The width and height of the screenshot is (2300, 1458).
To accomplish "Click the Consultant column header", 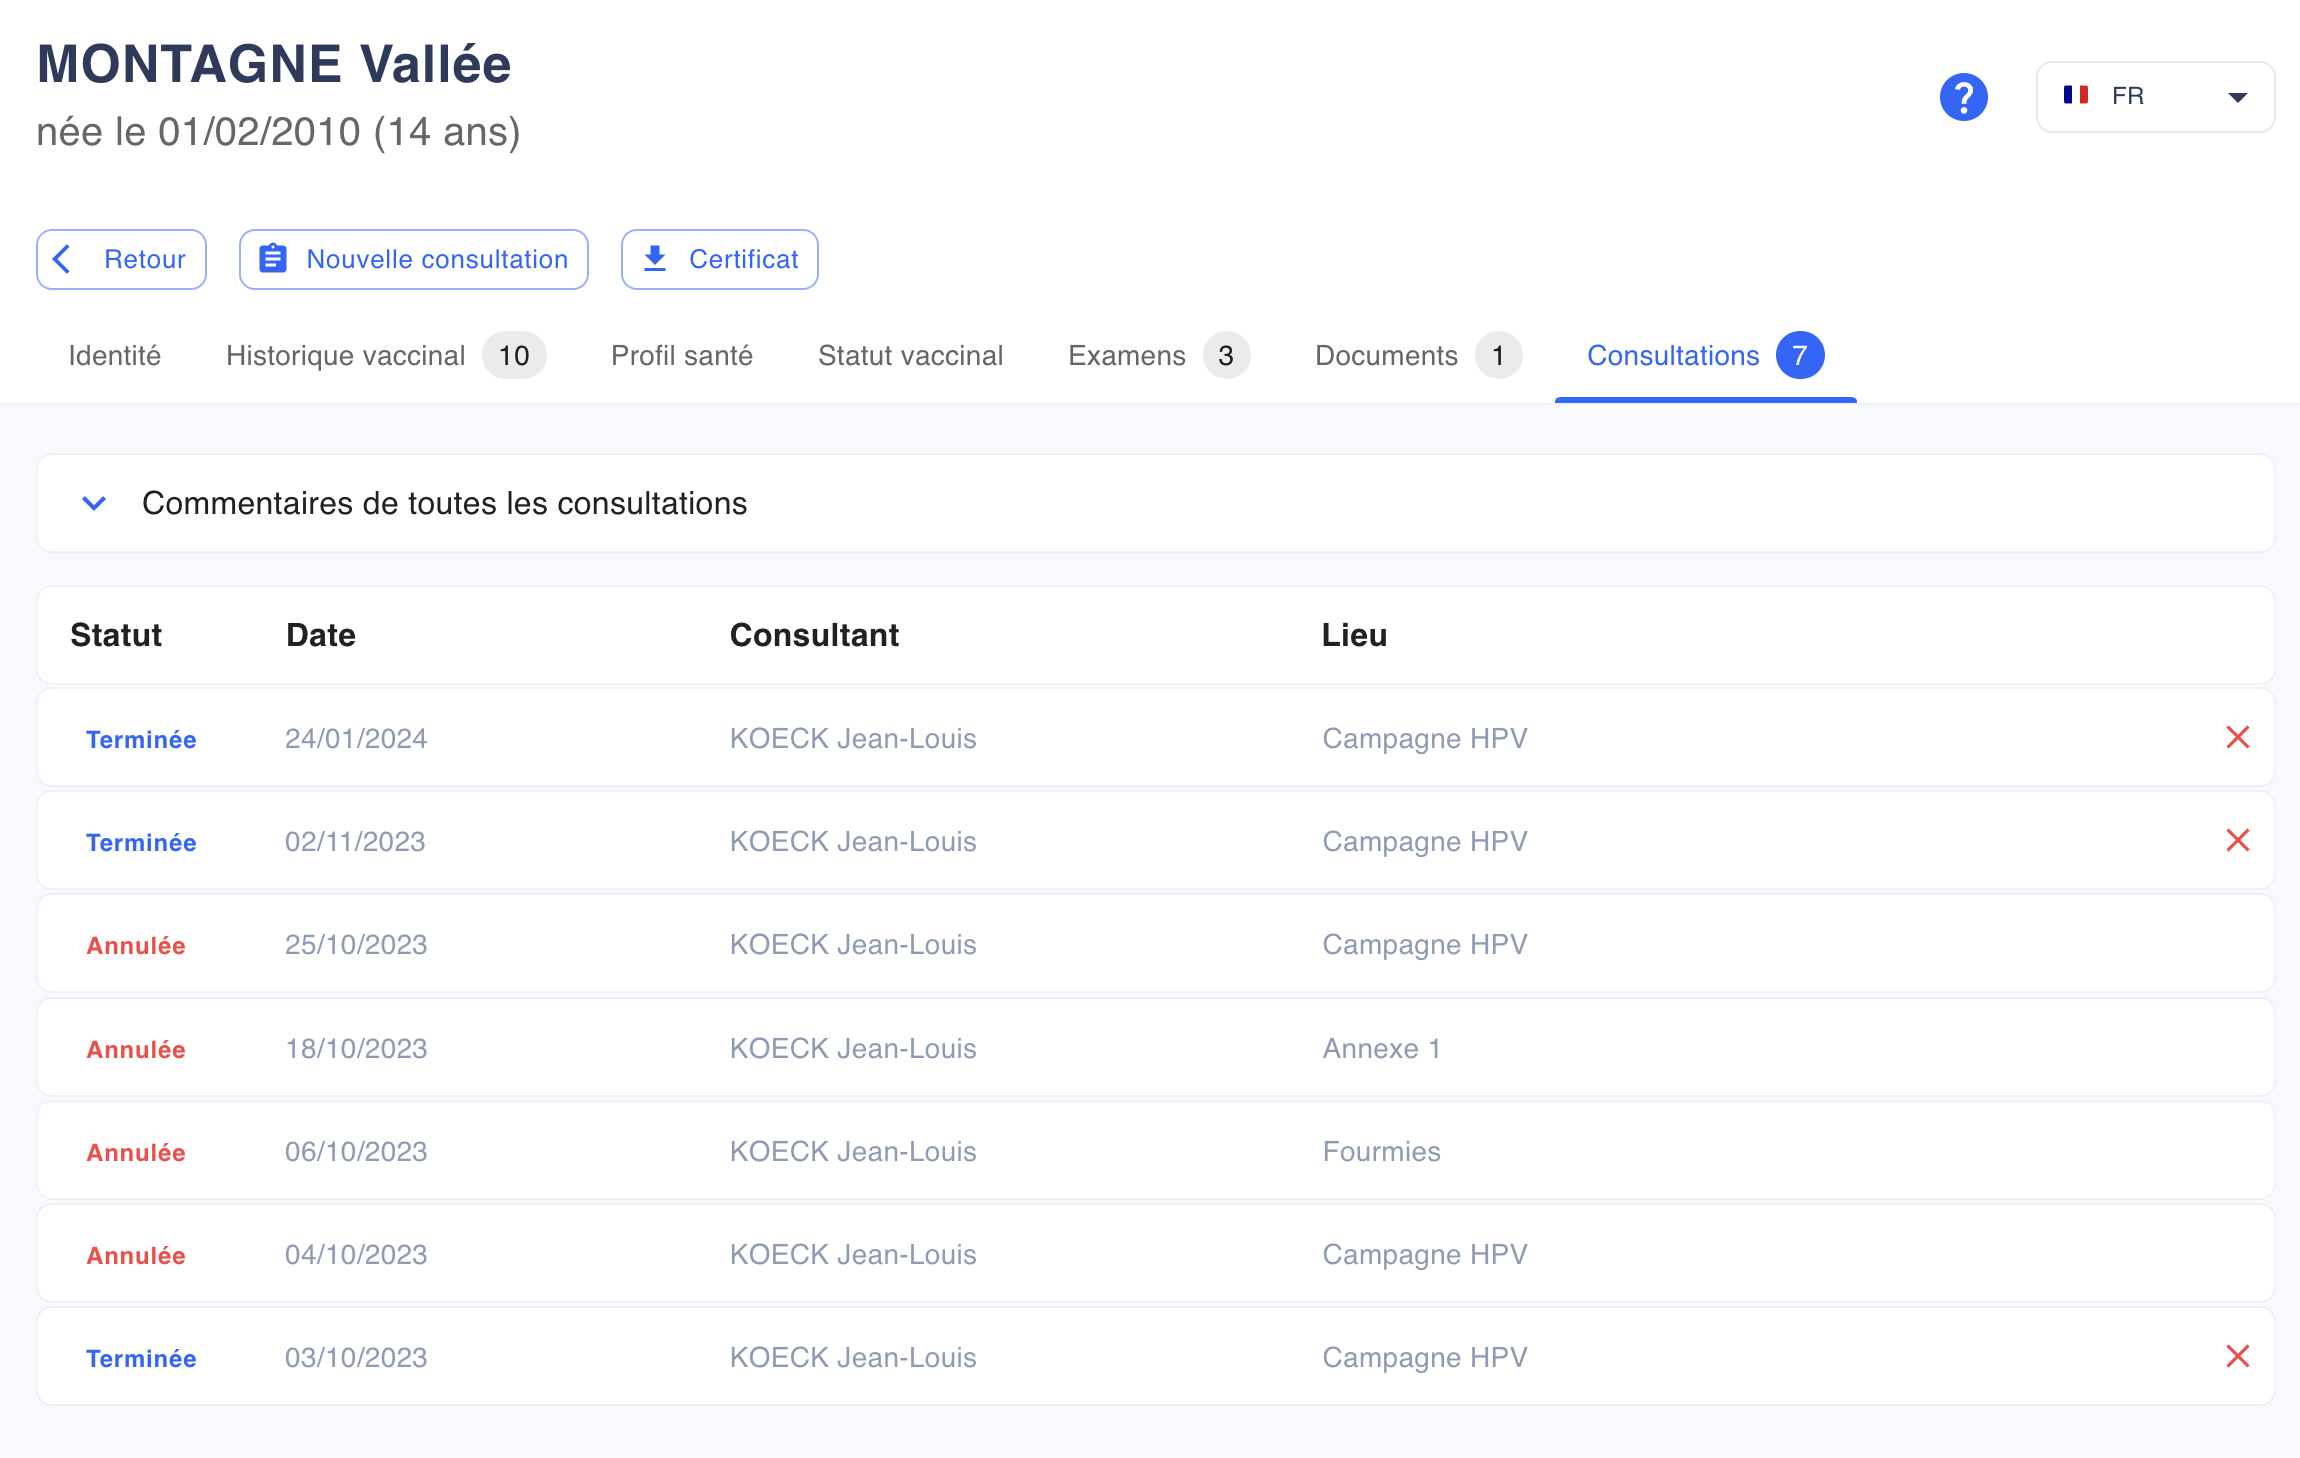I will coord(814,635).
